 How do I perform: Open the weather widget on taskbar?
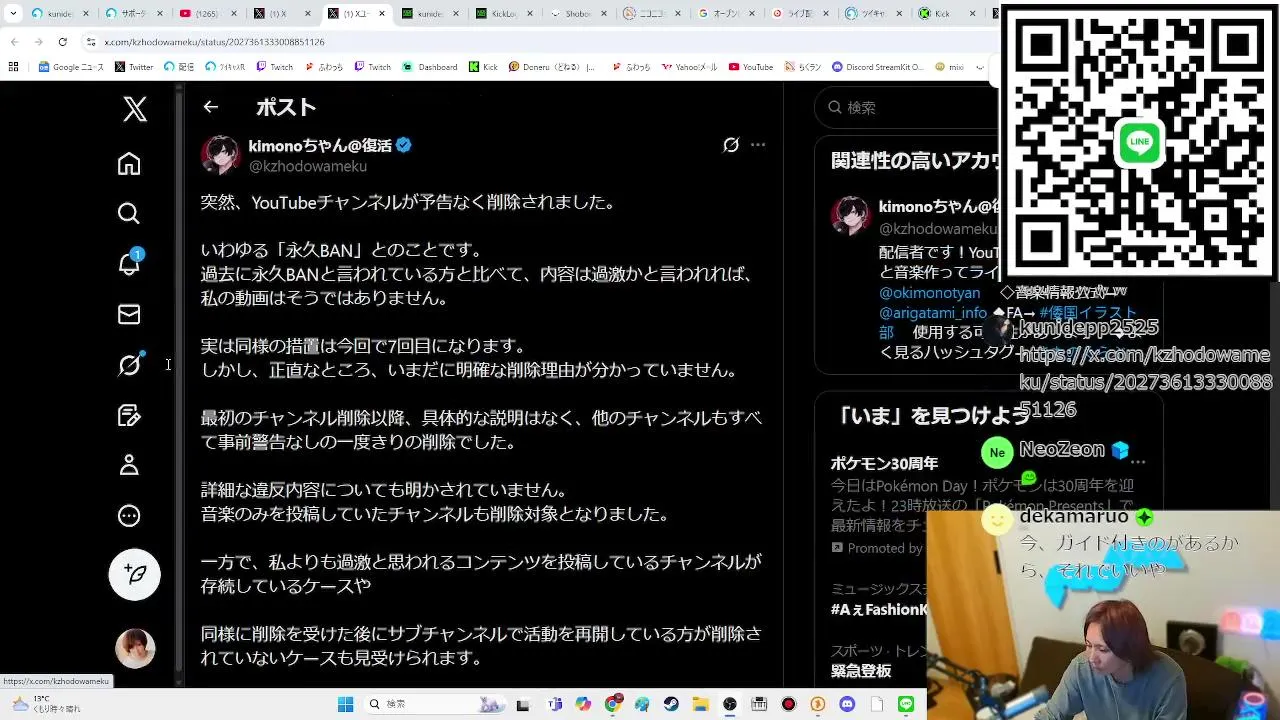45,704
